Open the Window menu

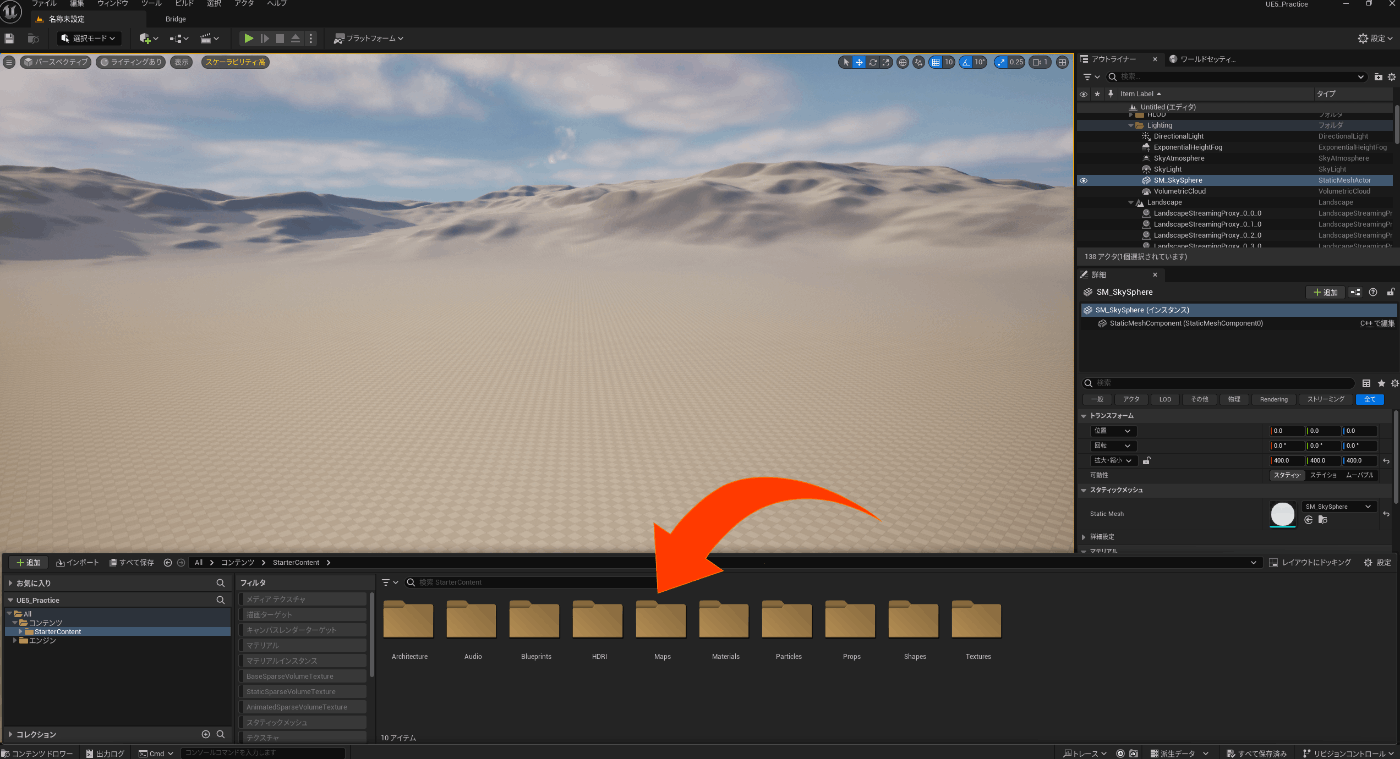point(113,4)
